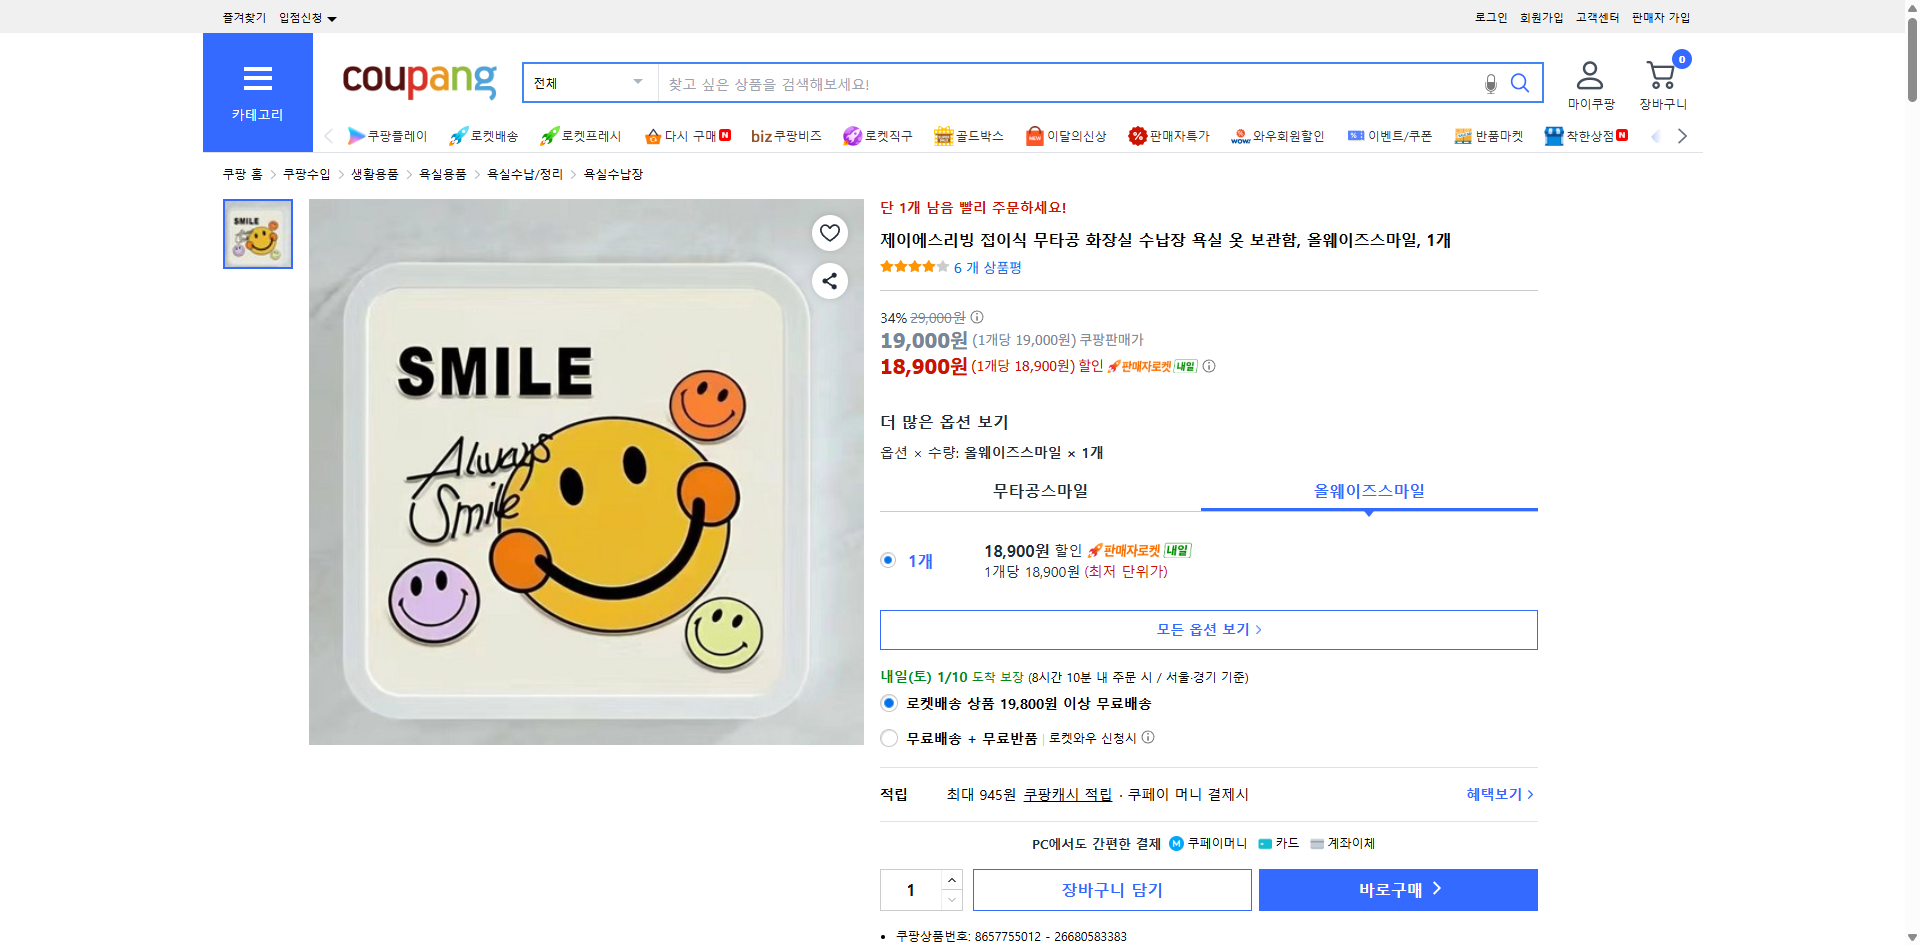This screenshot has width=1920, height=945.
Task: Select the 올웨이즈스마일 option tab
Action: point(1369,491)
